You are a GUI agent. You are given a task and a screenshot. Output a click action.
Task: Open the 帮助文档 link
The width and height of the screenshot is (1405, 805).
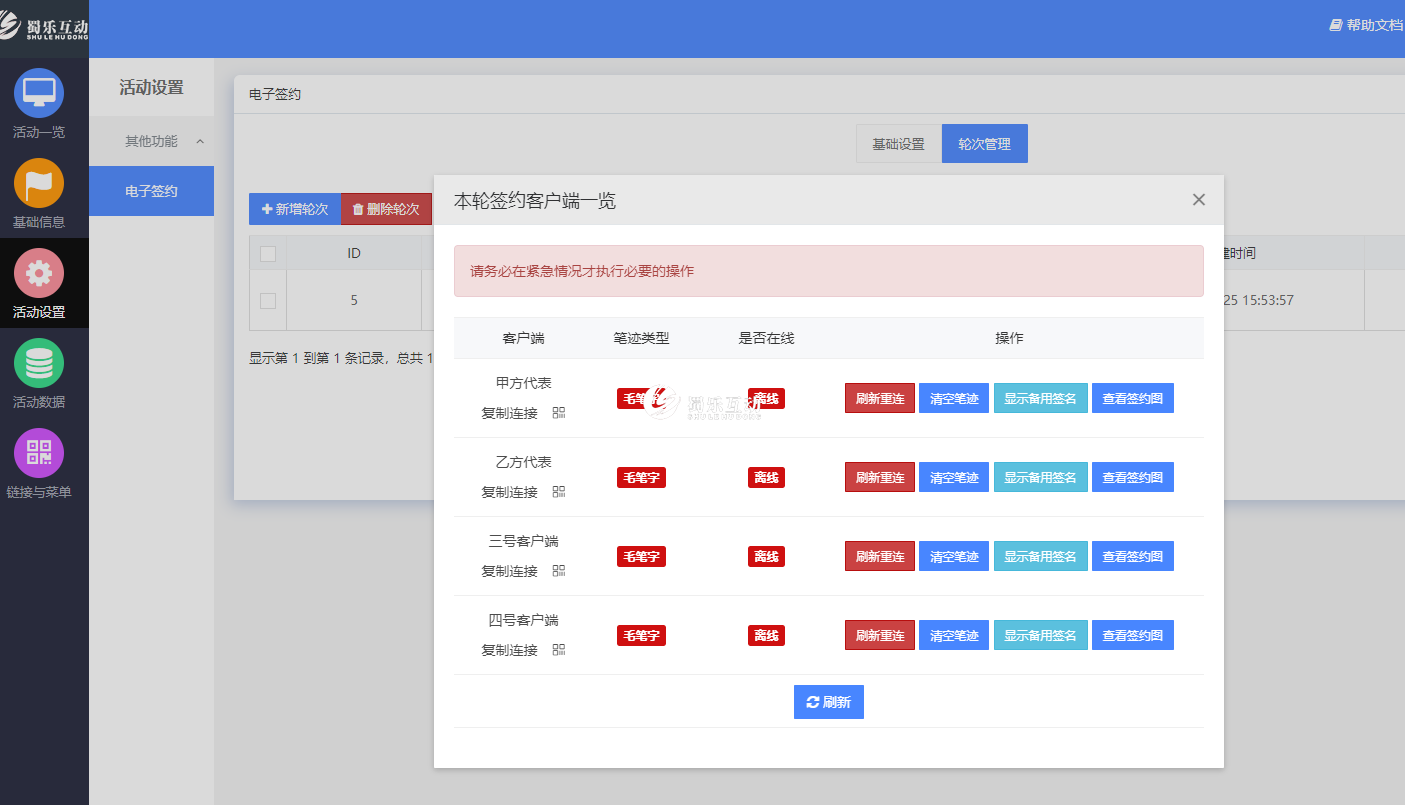1366,25
